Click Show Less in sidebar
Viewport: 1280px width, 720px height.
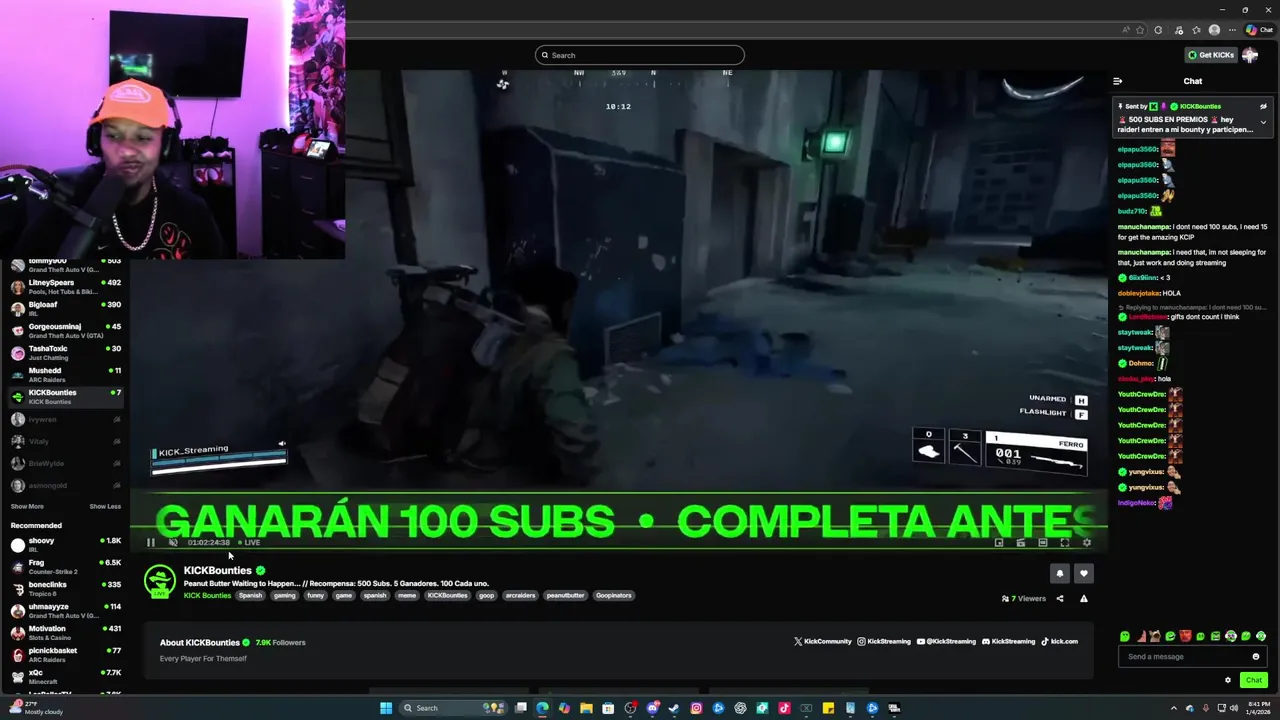tap(105, 507)
